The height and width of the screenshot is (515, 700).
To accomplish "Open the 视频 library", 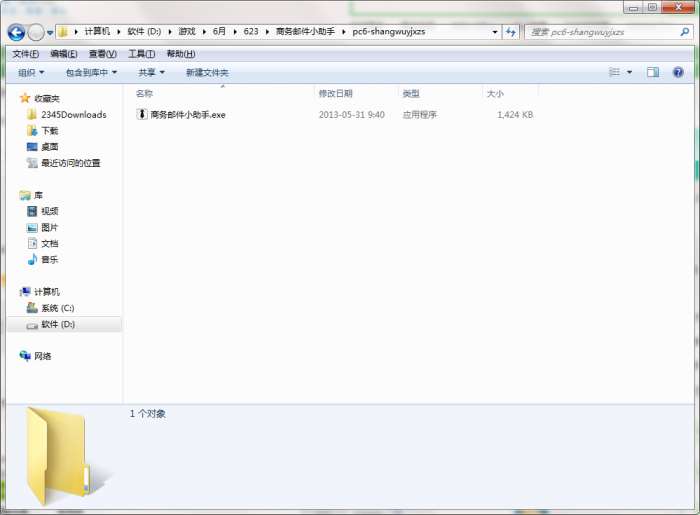I will [x=50, y=211].
